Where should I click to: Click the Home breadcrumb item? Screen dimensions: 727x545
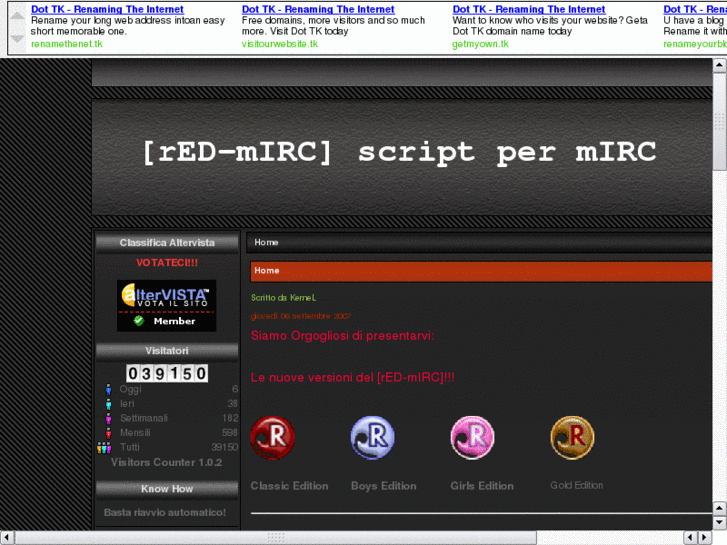coord(266,243)
